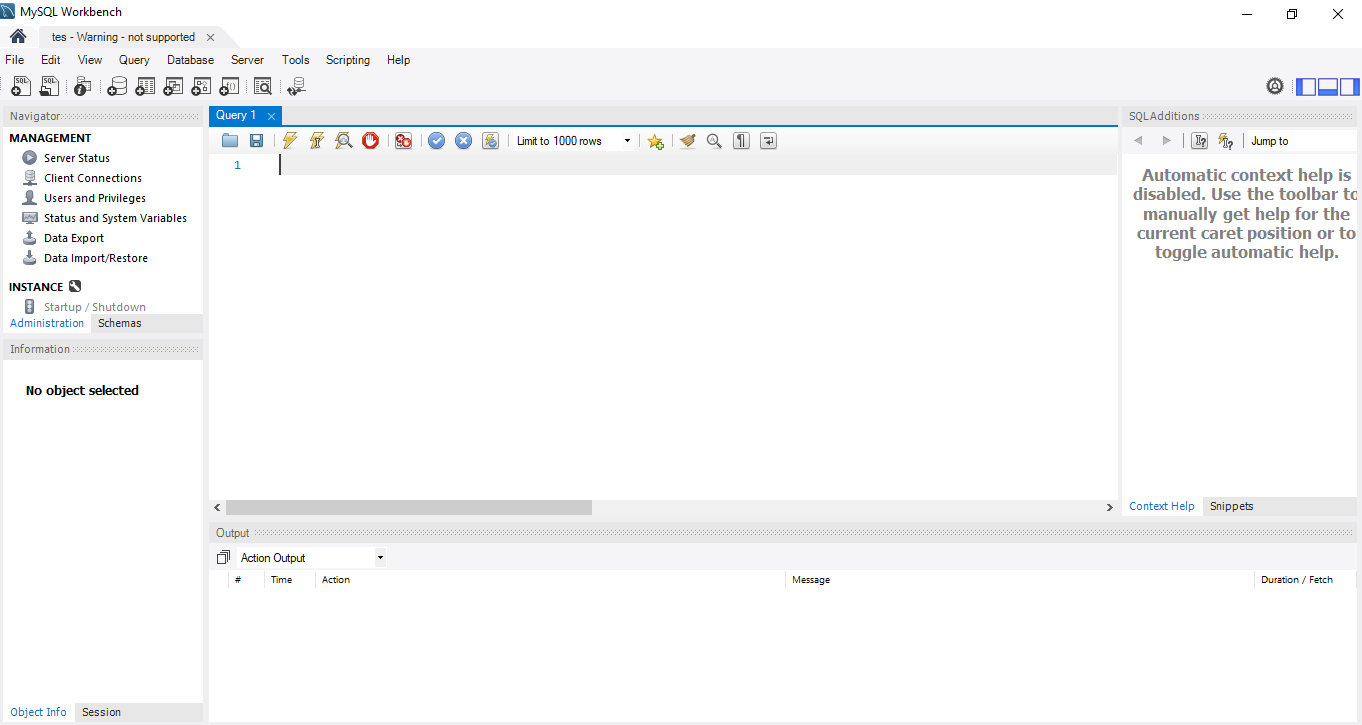Toggle the right SQL Additions sidebar panel

tap(1350, 87)
